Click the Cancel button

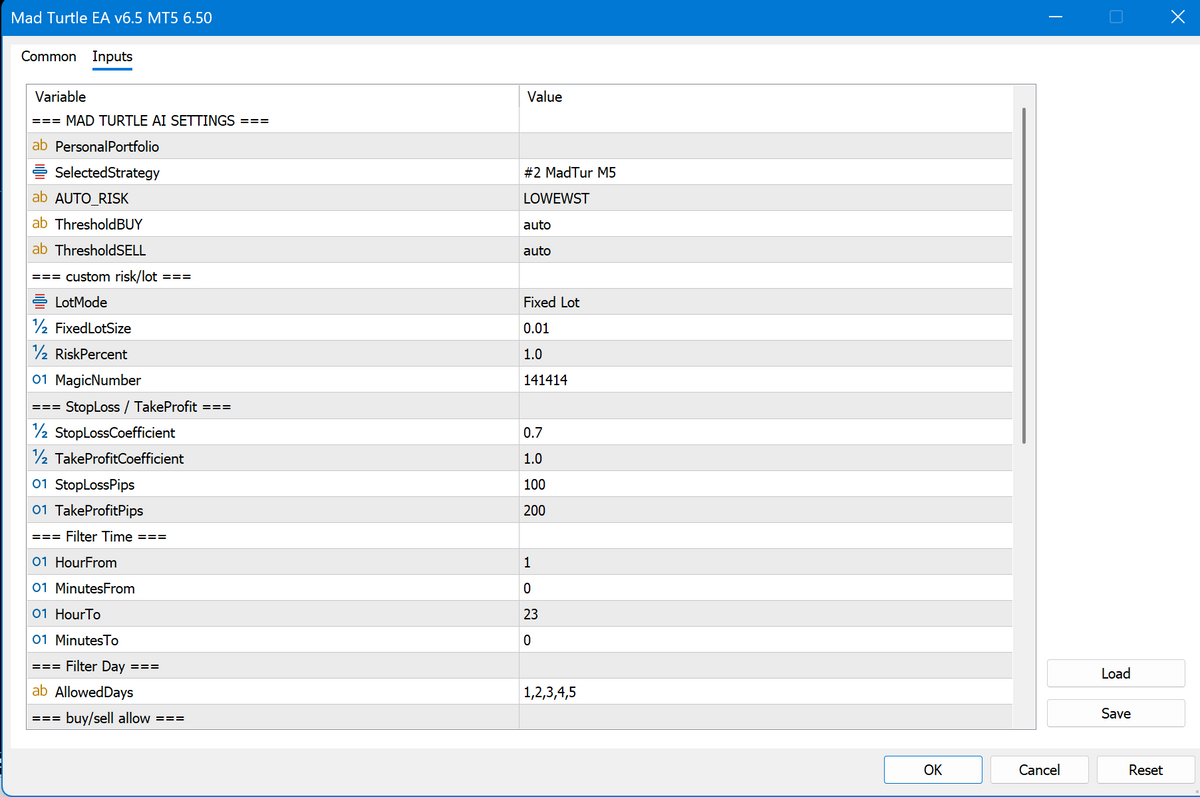[x=1039, y=770]
